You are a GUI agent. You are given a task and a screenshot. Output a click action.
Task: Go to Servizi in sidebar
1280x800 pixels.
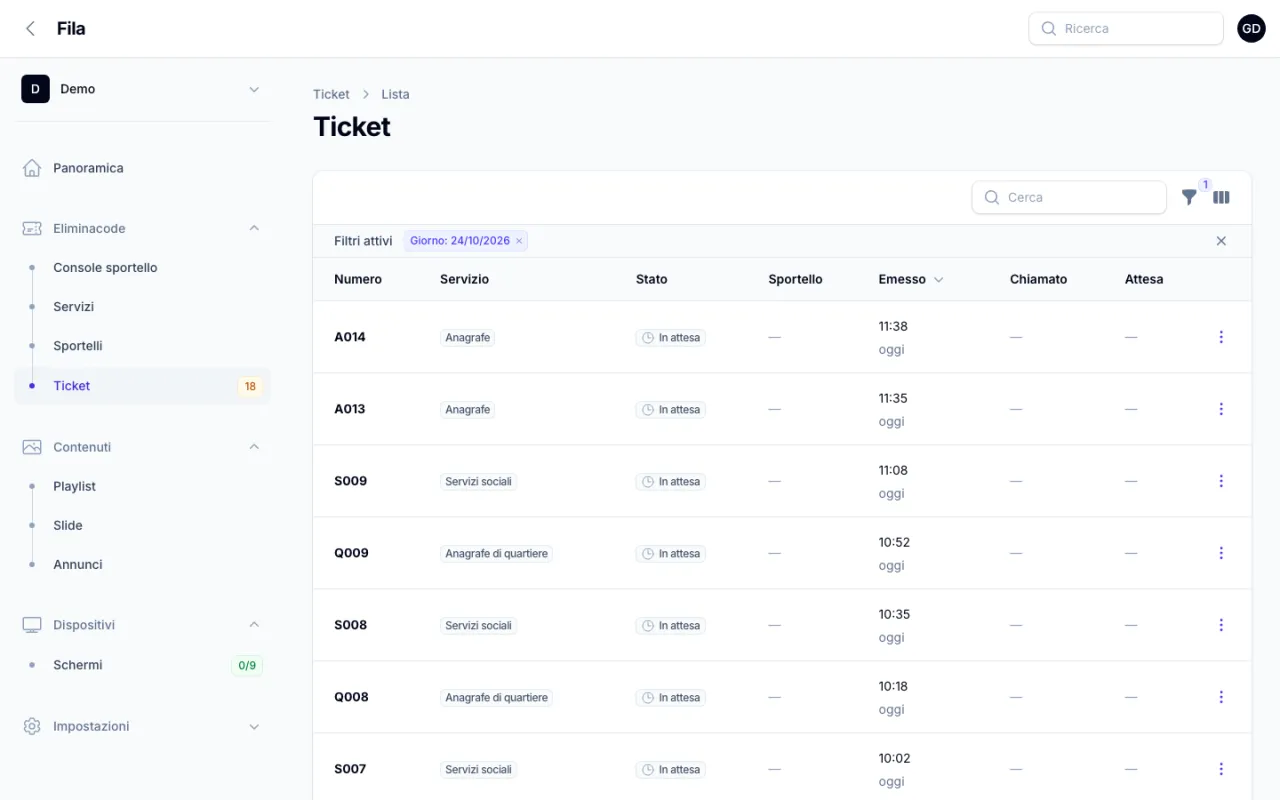(142, 307)
